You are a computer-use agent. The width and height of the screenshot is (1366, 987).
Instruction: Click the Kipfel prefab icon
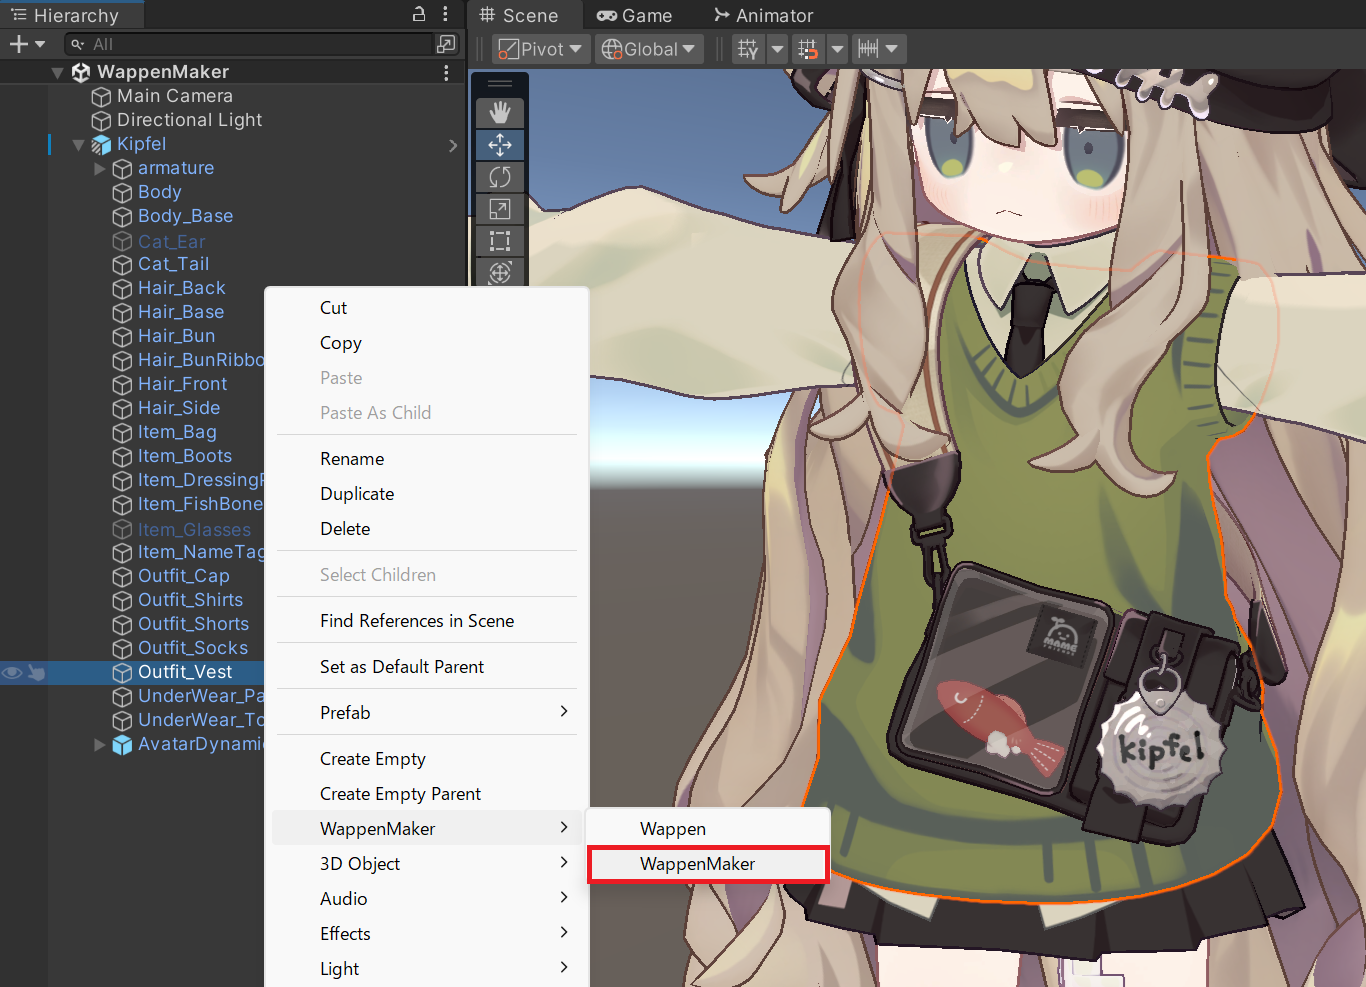point(101,145)
